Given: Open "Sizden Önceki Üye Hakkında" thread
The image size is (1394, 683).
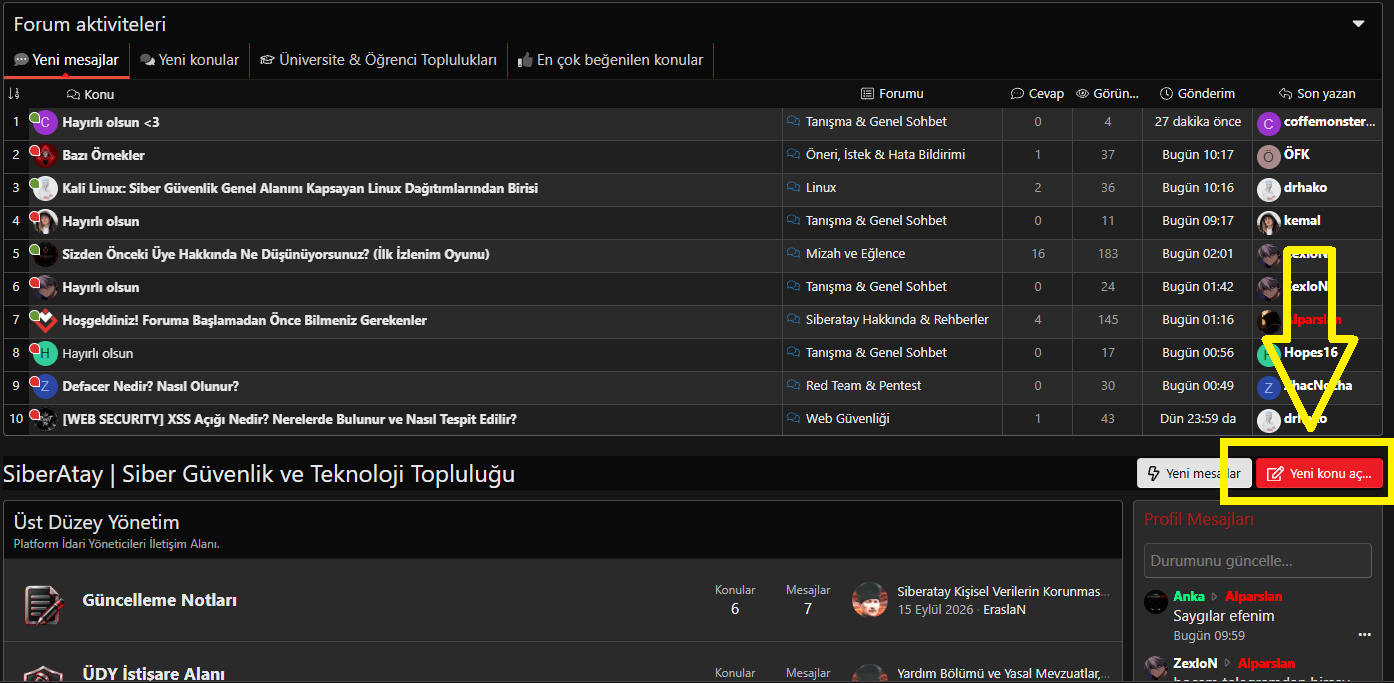Looking at the screenshot, I should [x=276, y=254].
